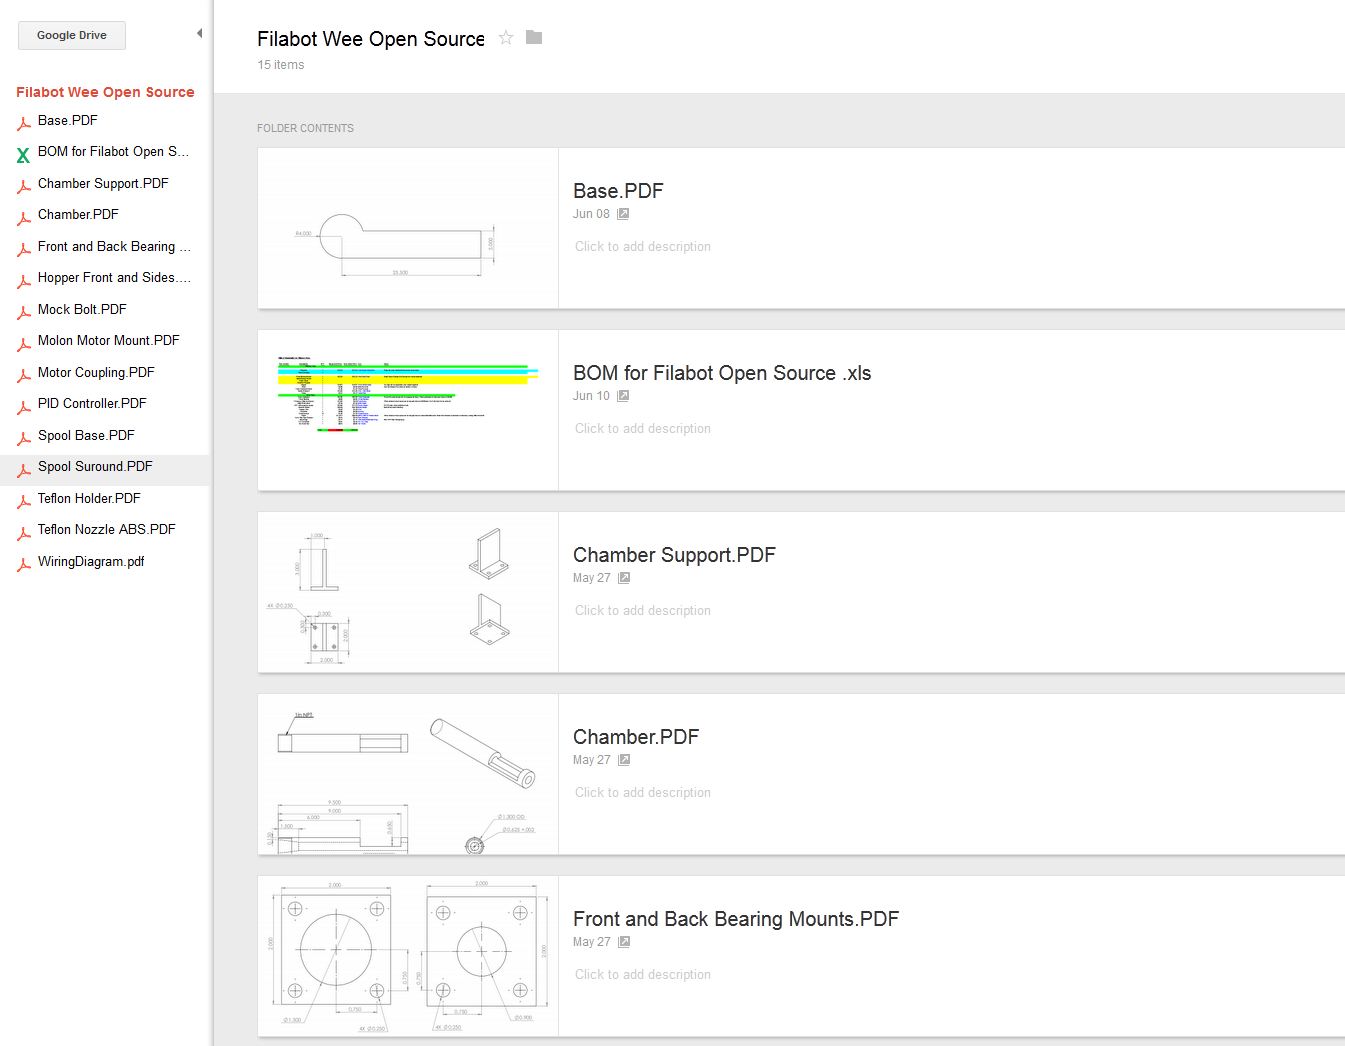Open BOM for Filabot Open S... in sidebar

click(x=113, y=151)
